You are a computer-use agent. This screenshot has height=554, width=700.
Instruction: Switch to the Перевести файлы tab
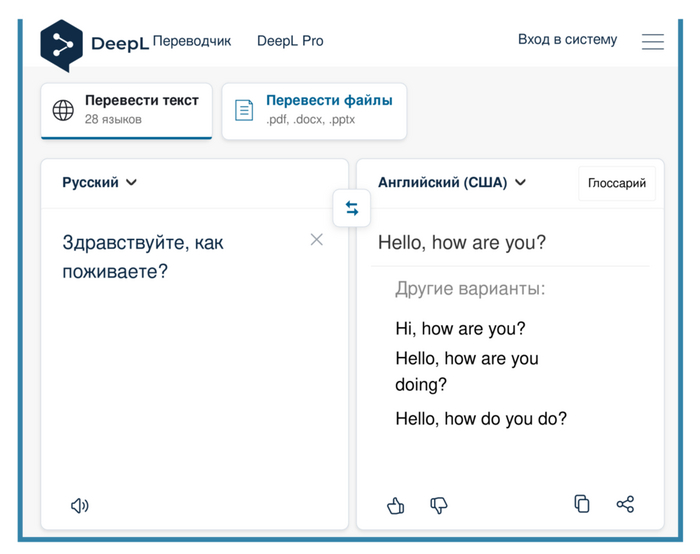314,110
